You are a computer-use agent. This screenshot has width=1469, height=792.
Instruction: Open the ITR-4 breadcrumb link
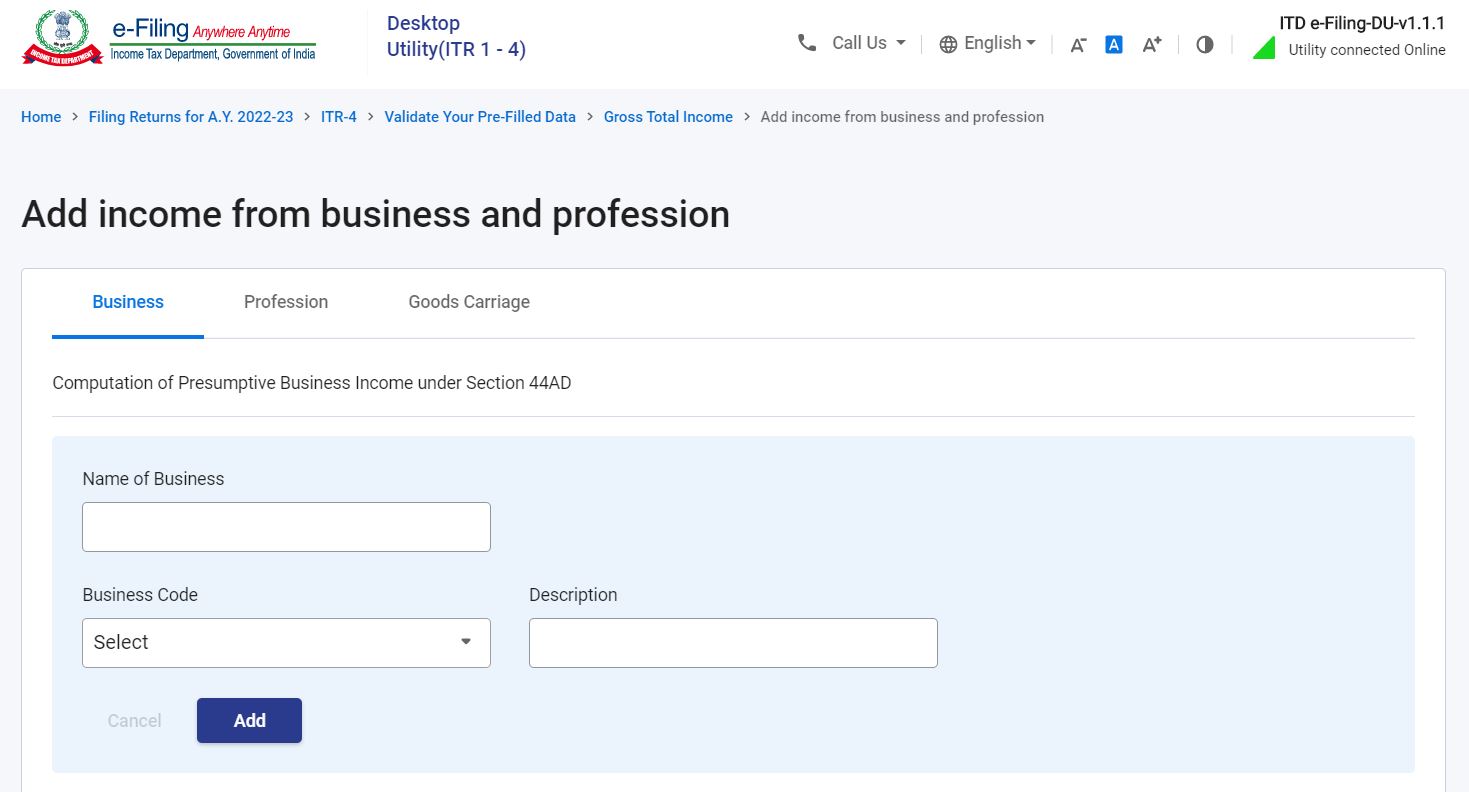[x=338, y=116]
